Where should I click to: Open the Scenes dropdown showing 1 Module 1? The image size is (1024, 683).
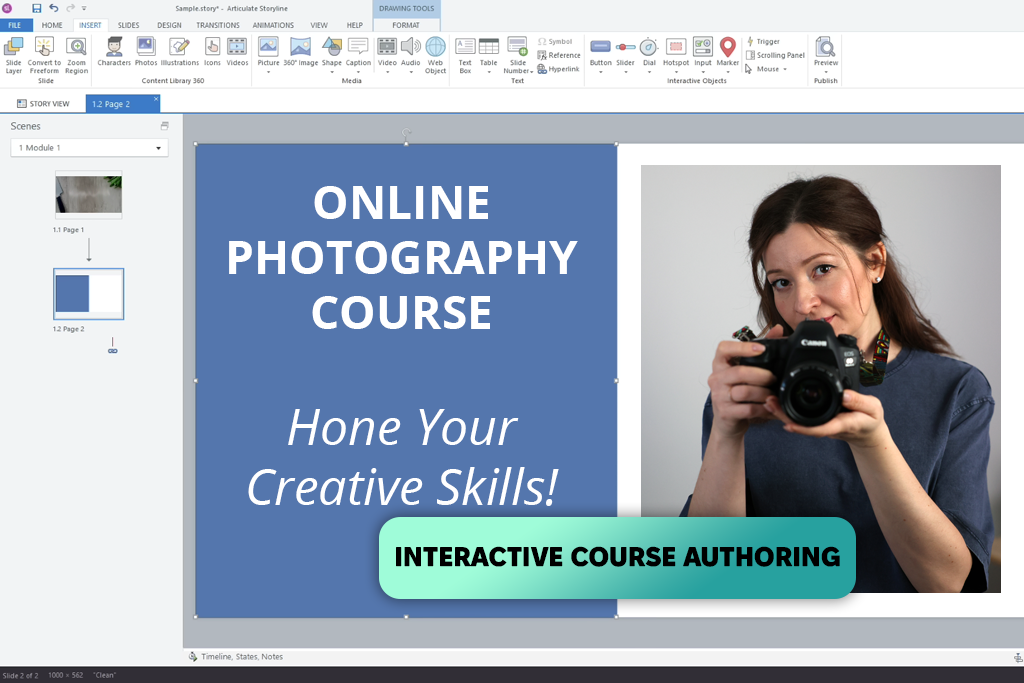point(89,148)
